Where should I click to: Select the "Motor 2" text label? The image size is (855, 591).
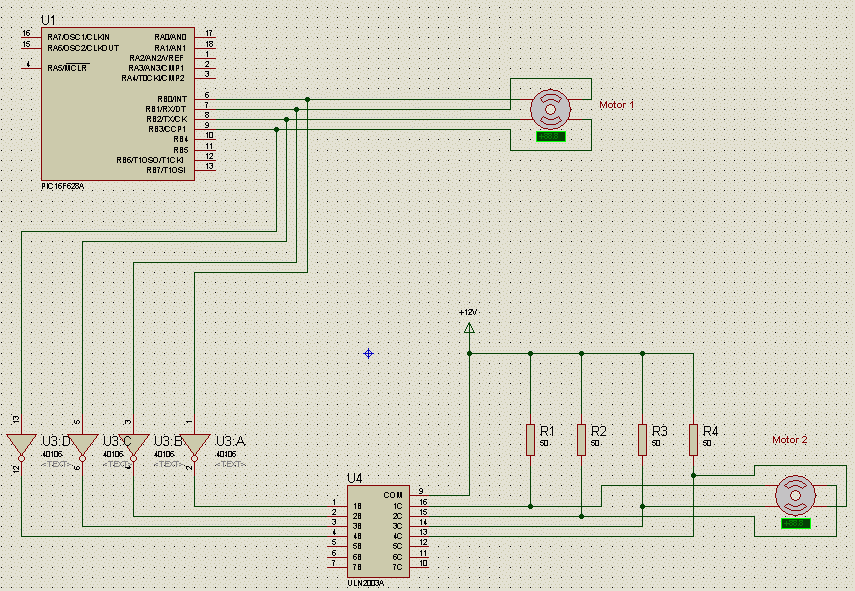[x=789, y=440]
